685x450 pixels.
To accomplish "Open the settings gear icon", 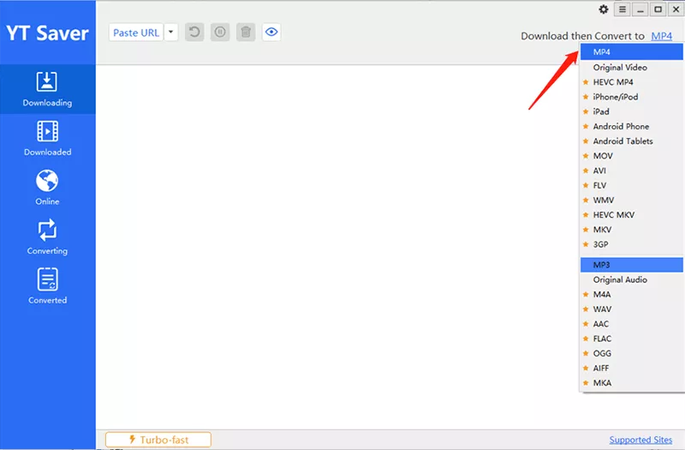I will 603,9.
